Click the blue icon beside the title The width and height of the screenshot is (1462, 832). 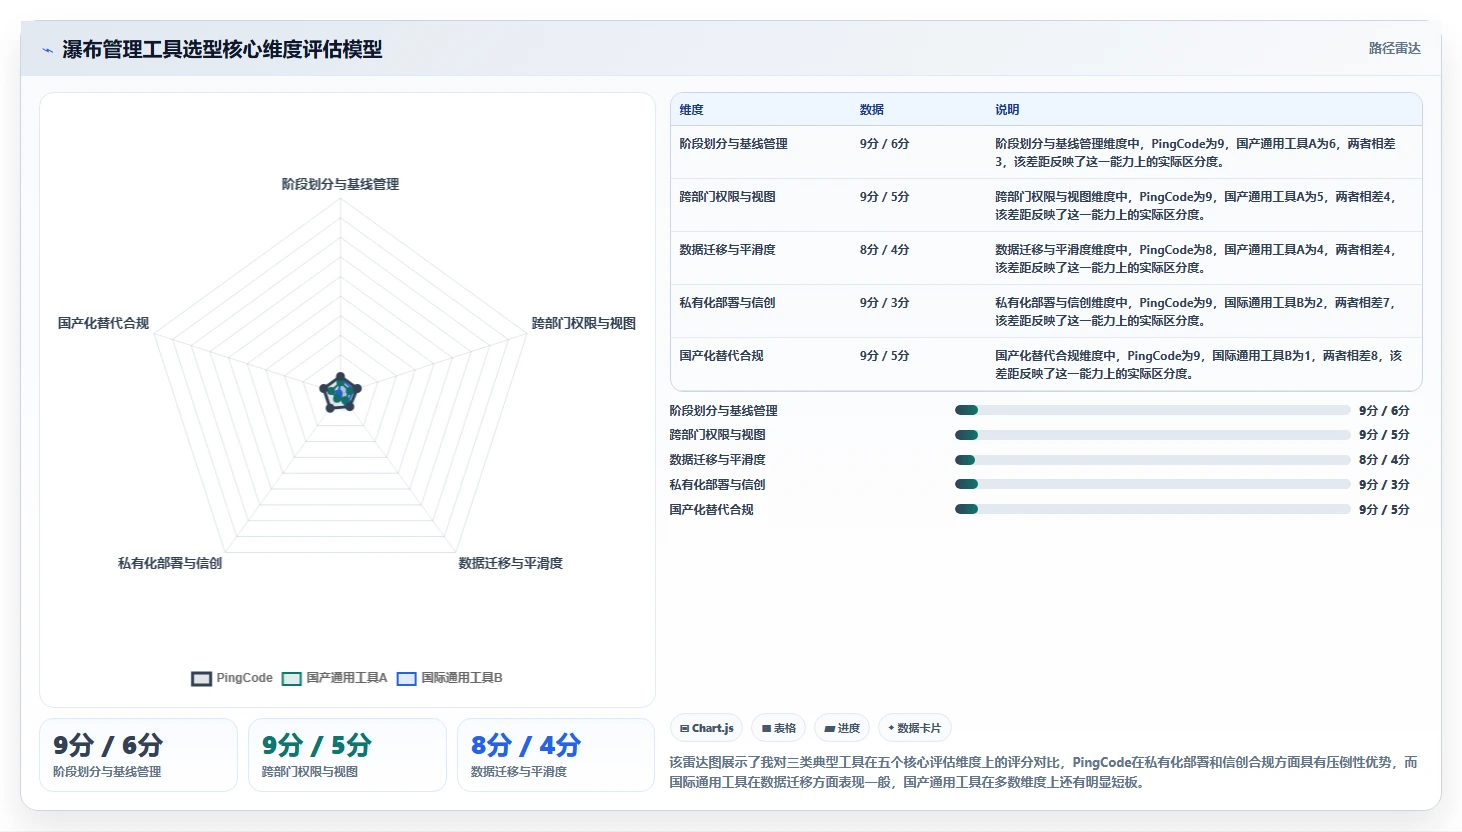pos(47,49)
